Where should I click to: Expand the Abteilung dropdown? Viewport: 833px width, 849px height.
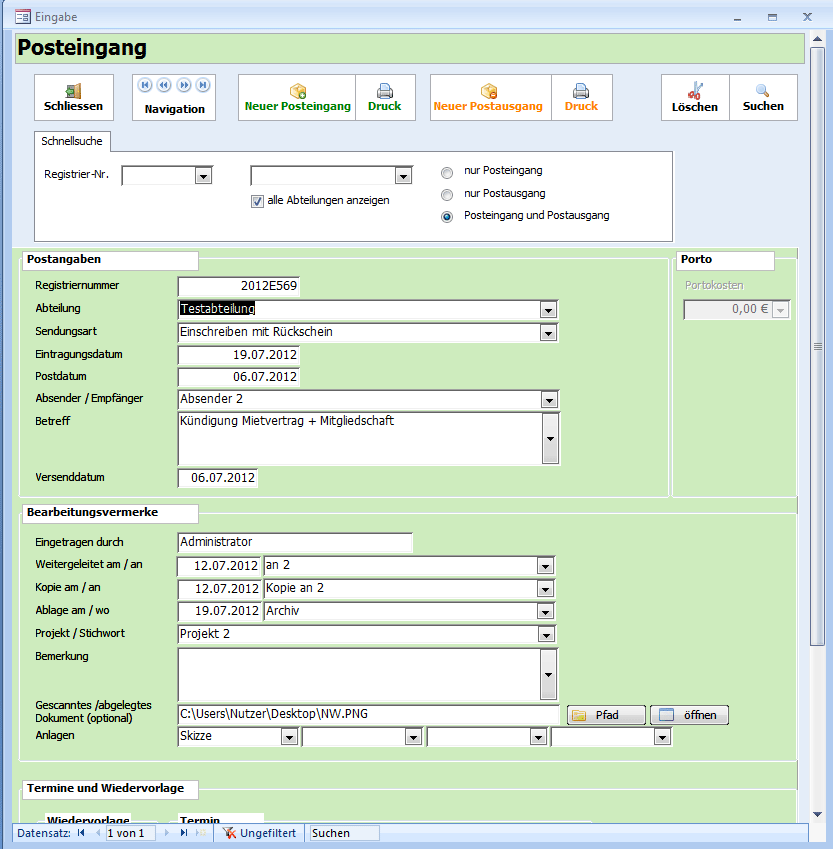tap(548, 310)
